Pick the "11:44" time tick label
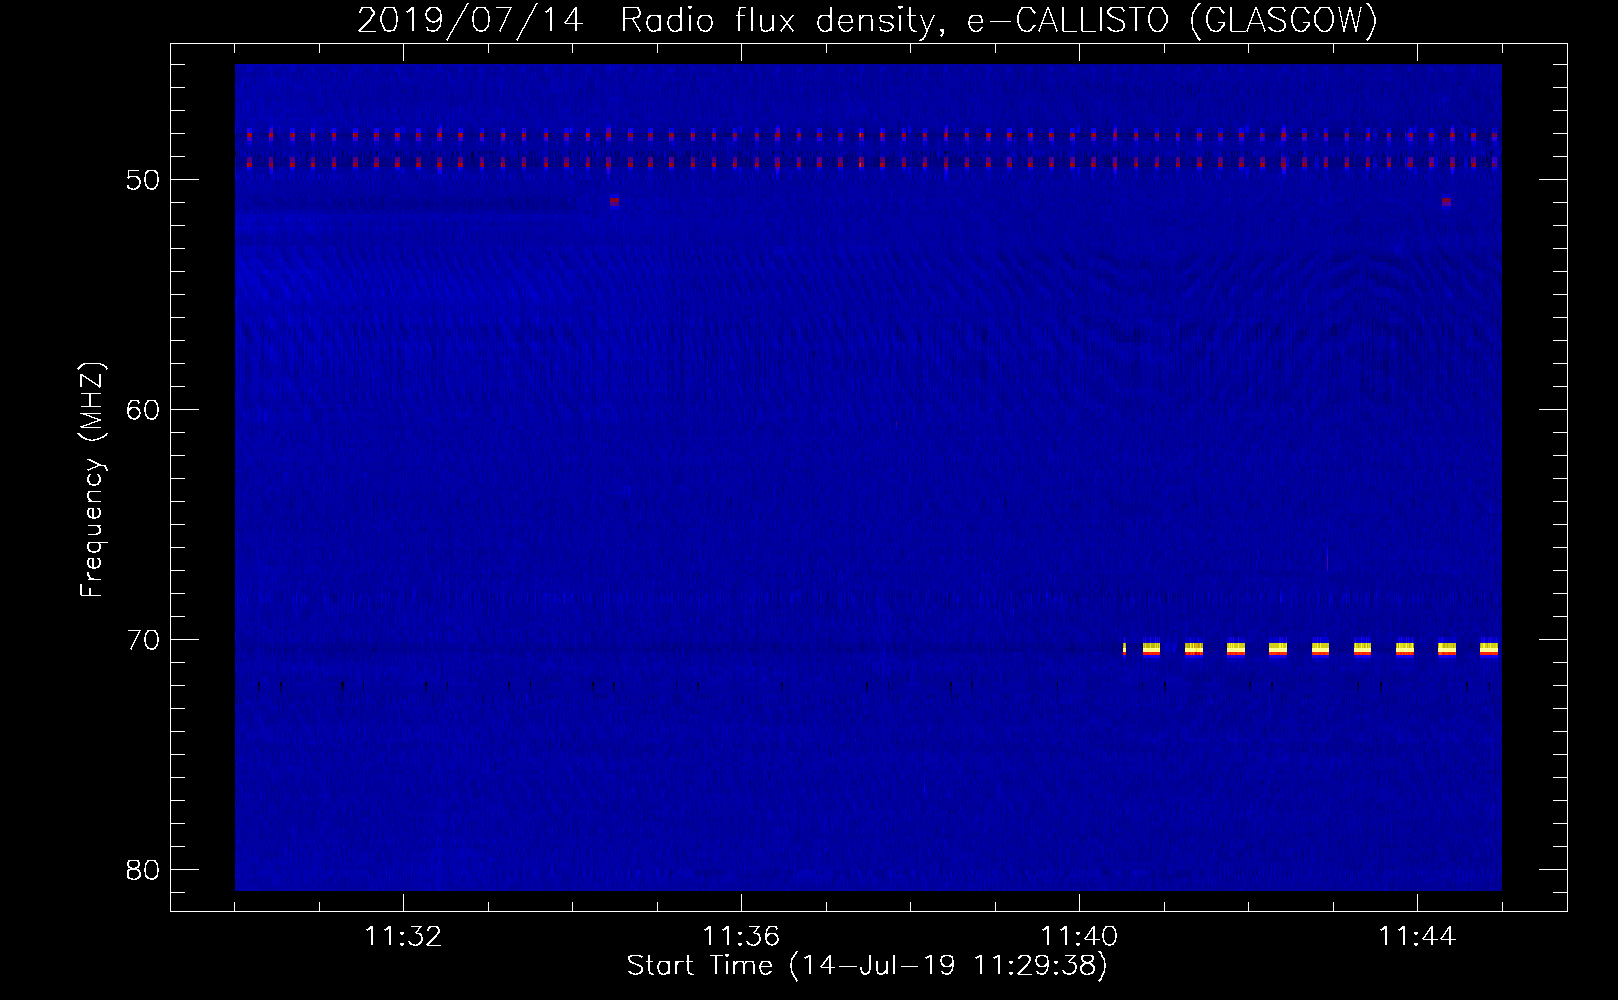 coord(1417,937)
